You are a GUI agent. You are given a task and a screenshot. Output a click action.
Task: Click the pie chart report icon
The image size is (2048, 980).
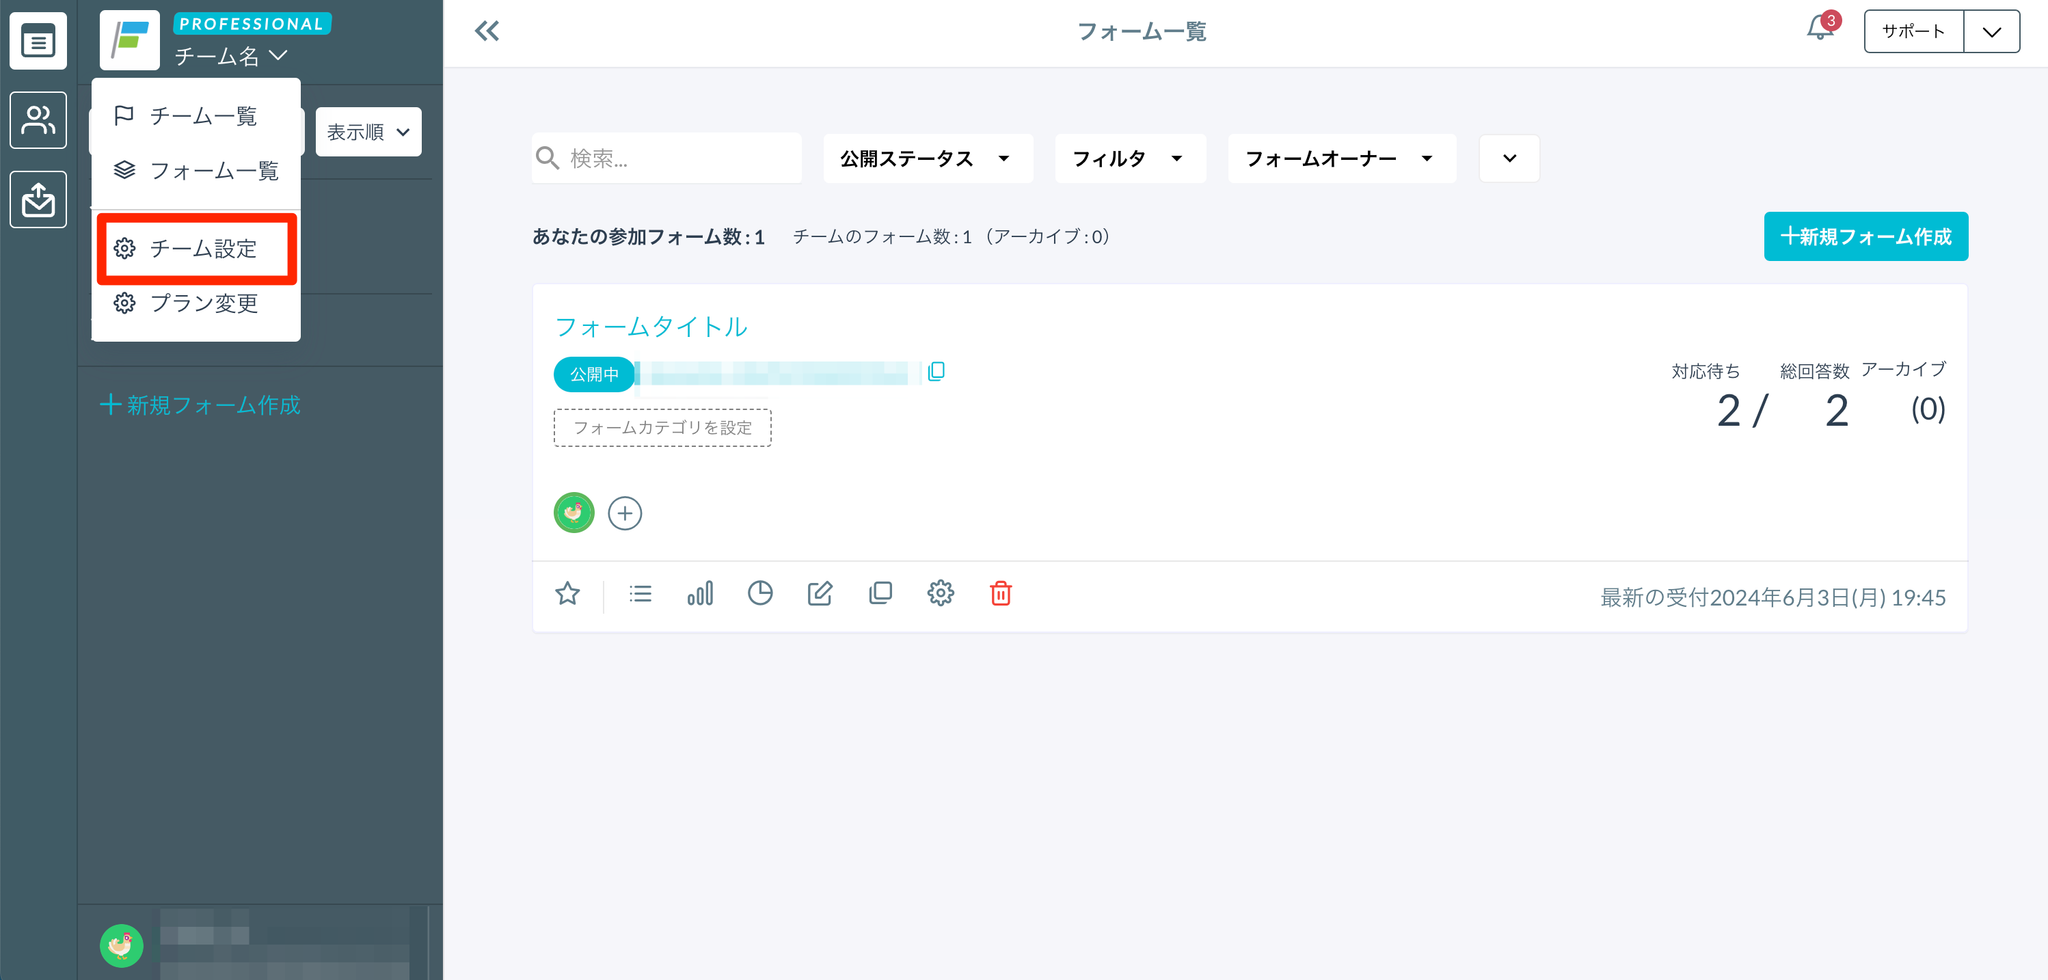pyautogui.click(x=760, y=594)
